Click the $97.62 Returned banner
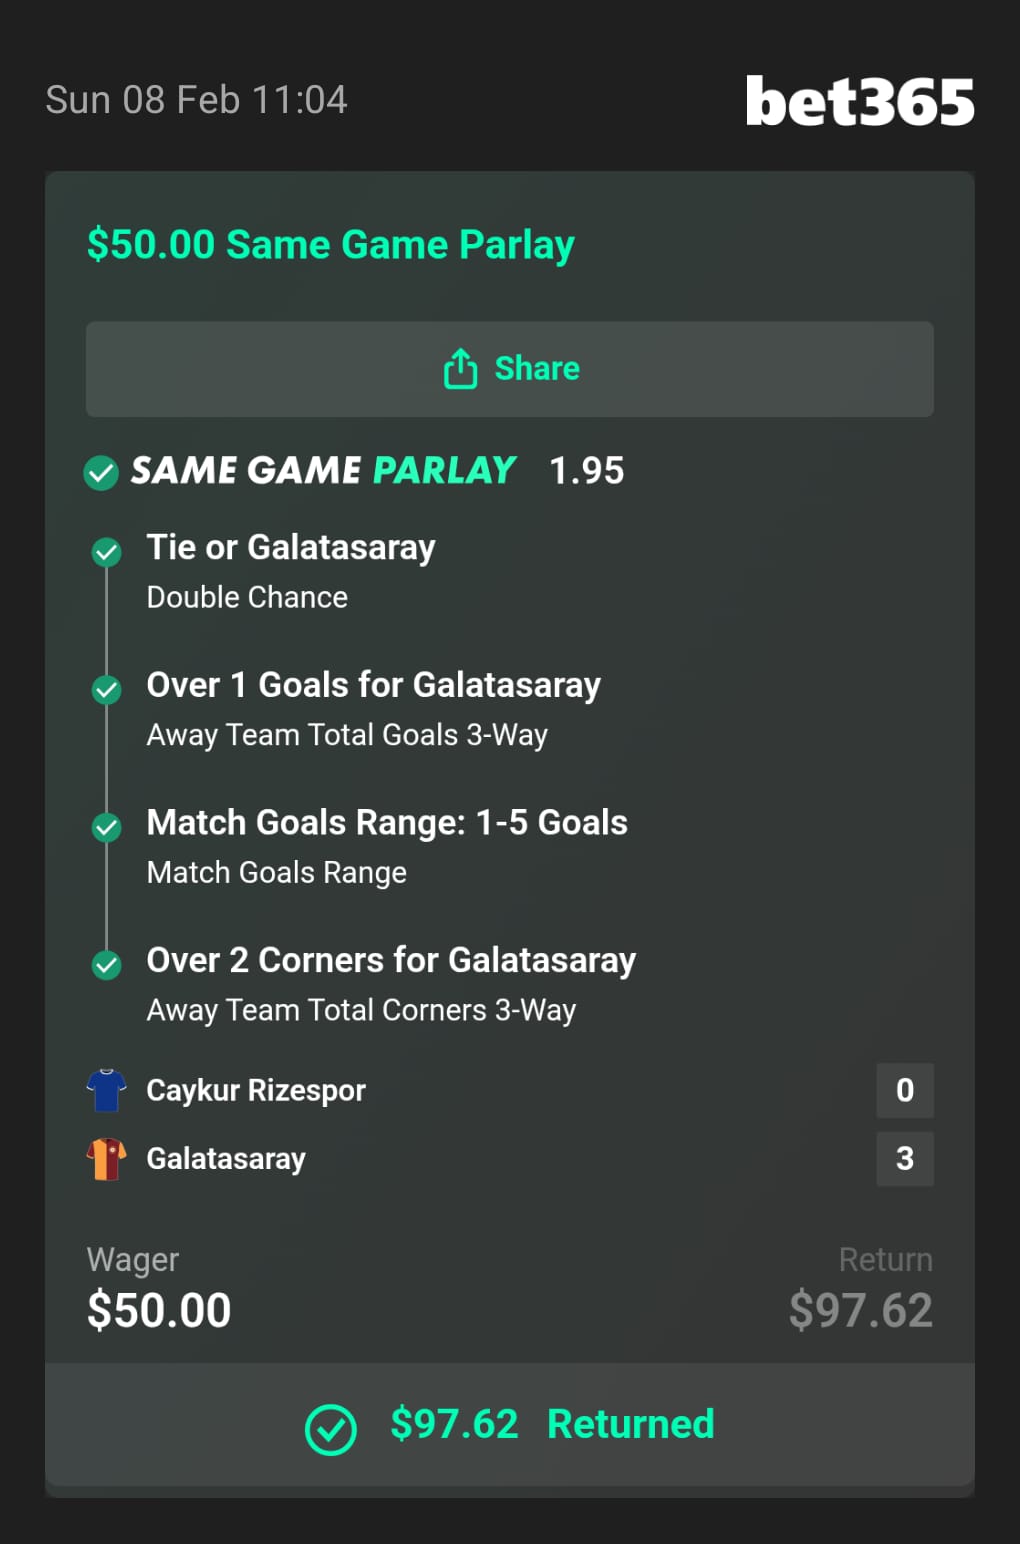This screenshot has height=1544, width=1020. tap(552, 1424)
